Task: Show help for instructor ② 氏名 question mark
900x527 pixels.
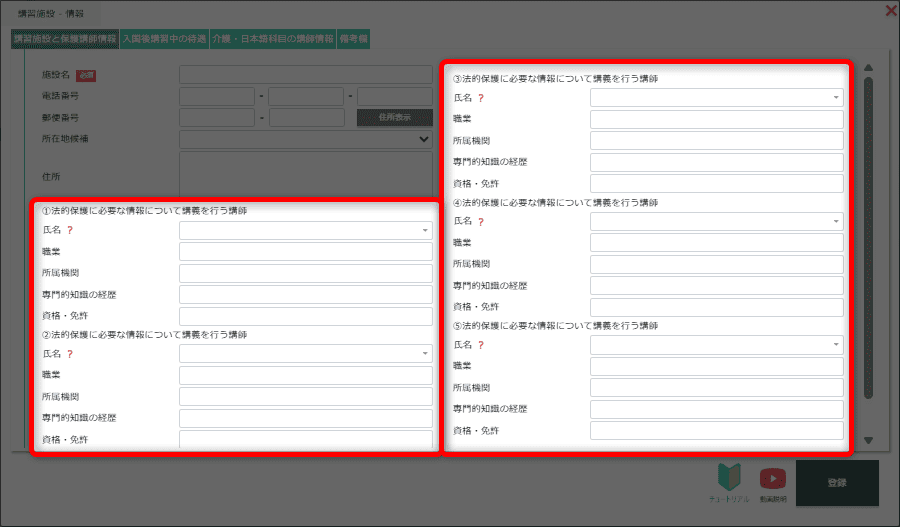Action: [x=70, y=354]
